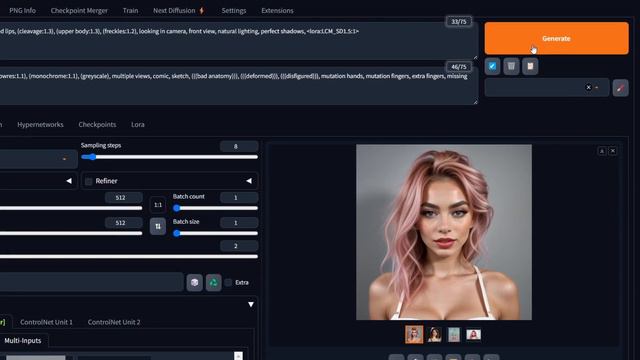The image size is (640, 360).
Task: Edit the Sampling steps value 8
Action: point(239,146)
